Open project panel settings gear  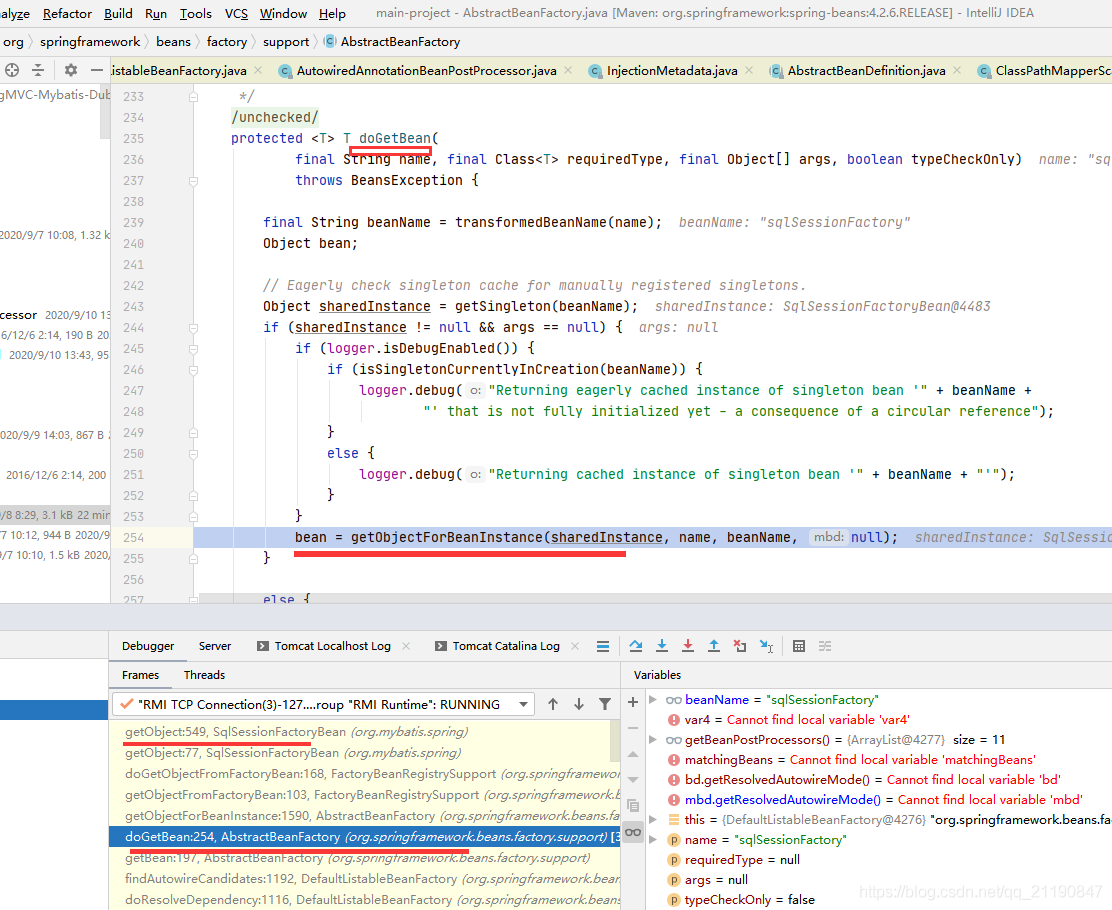70,70
